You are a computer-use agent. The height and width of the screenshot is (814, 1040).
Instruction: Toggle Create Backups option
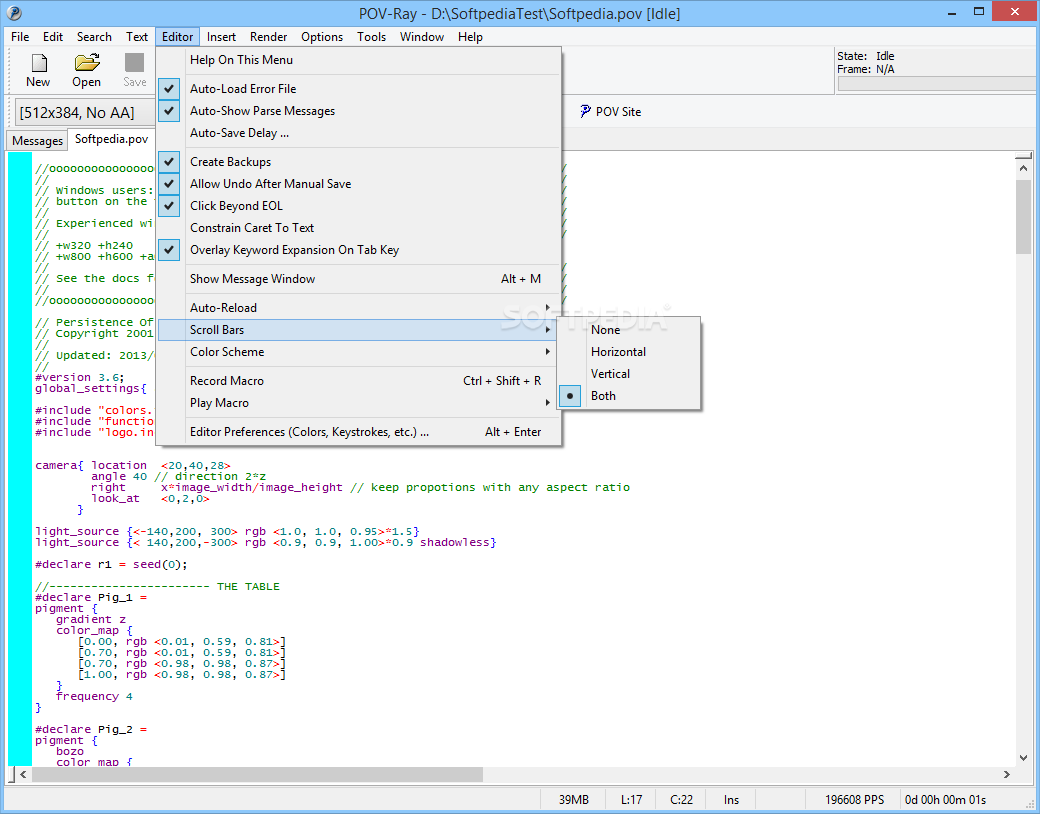coord(169,162)
